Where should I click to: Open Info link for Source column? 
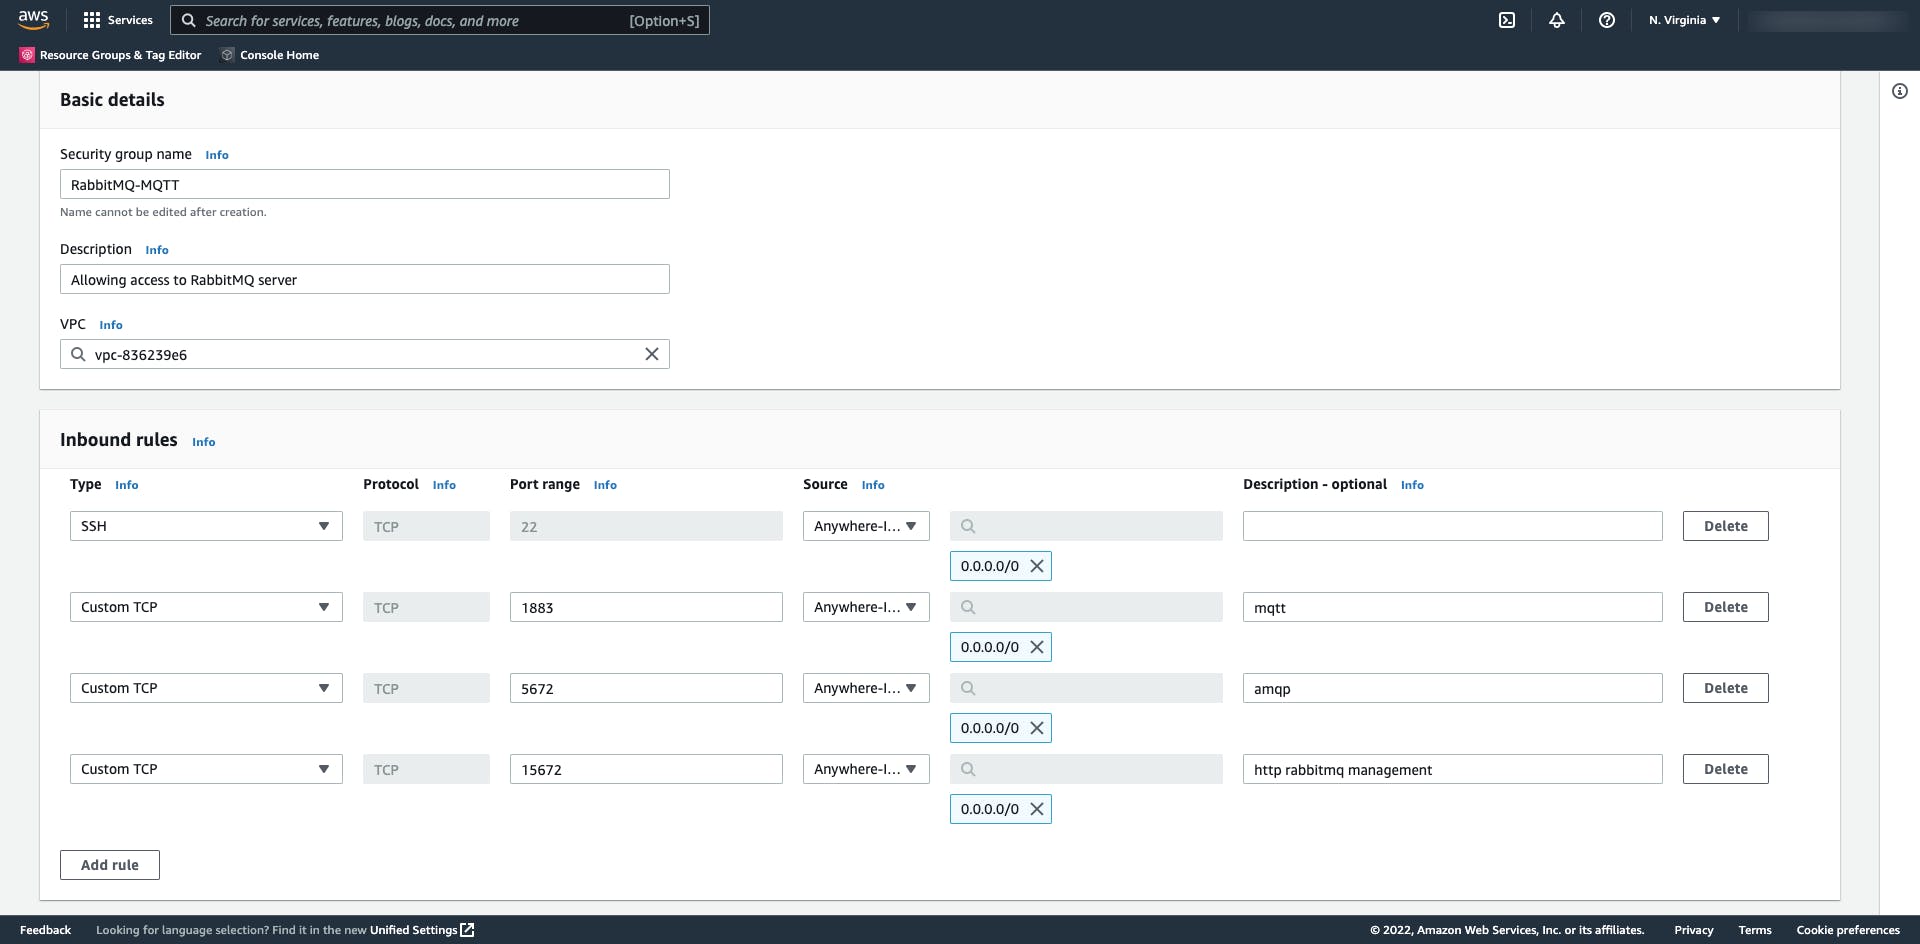click(873, 485)
